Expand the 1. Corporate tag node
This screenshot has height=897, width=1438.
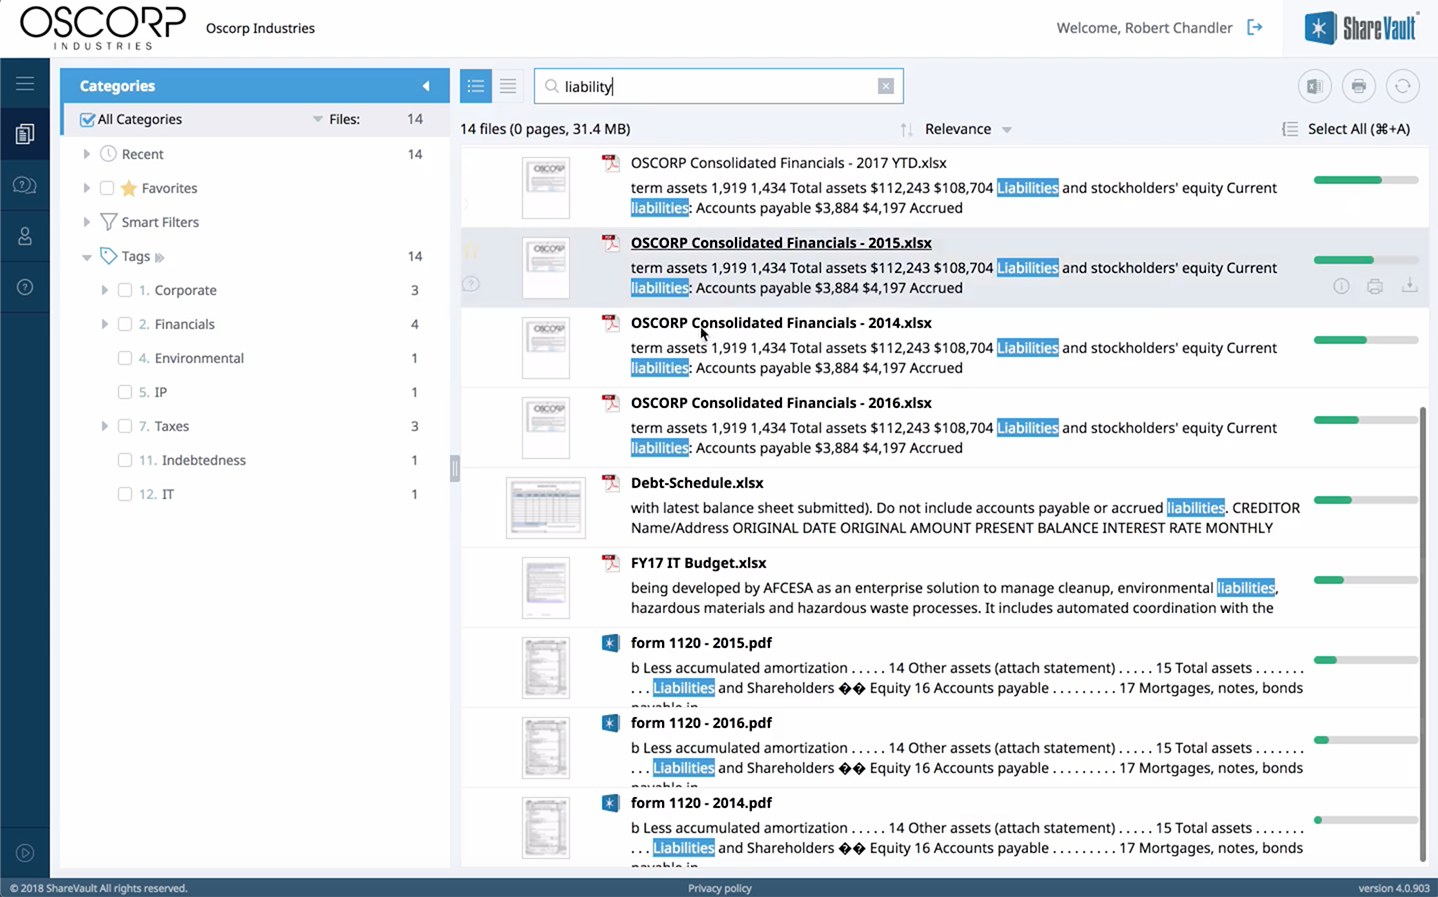104,290
